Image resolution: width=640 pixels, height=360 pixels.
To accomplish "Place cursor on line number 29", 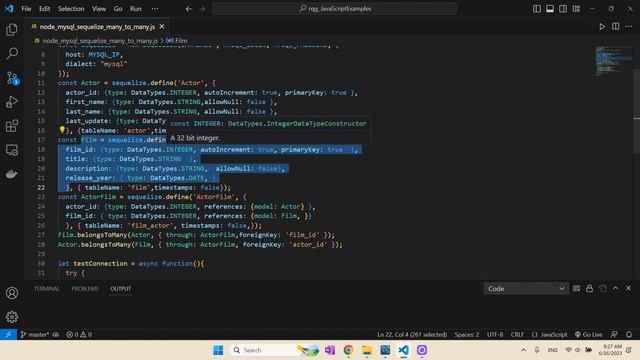I will point(41,254).
